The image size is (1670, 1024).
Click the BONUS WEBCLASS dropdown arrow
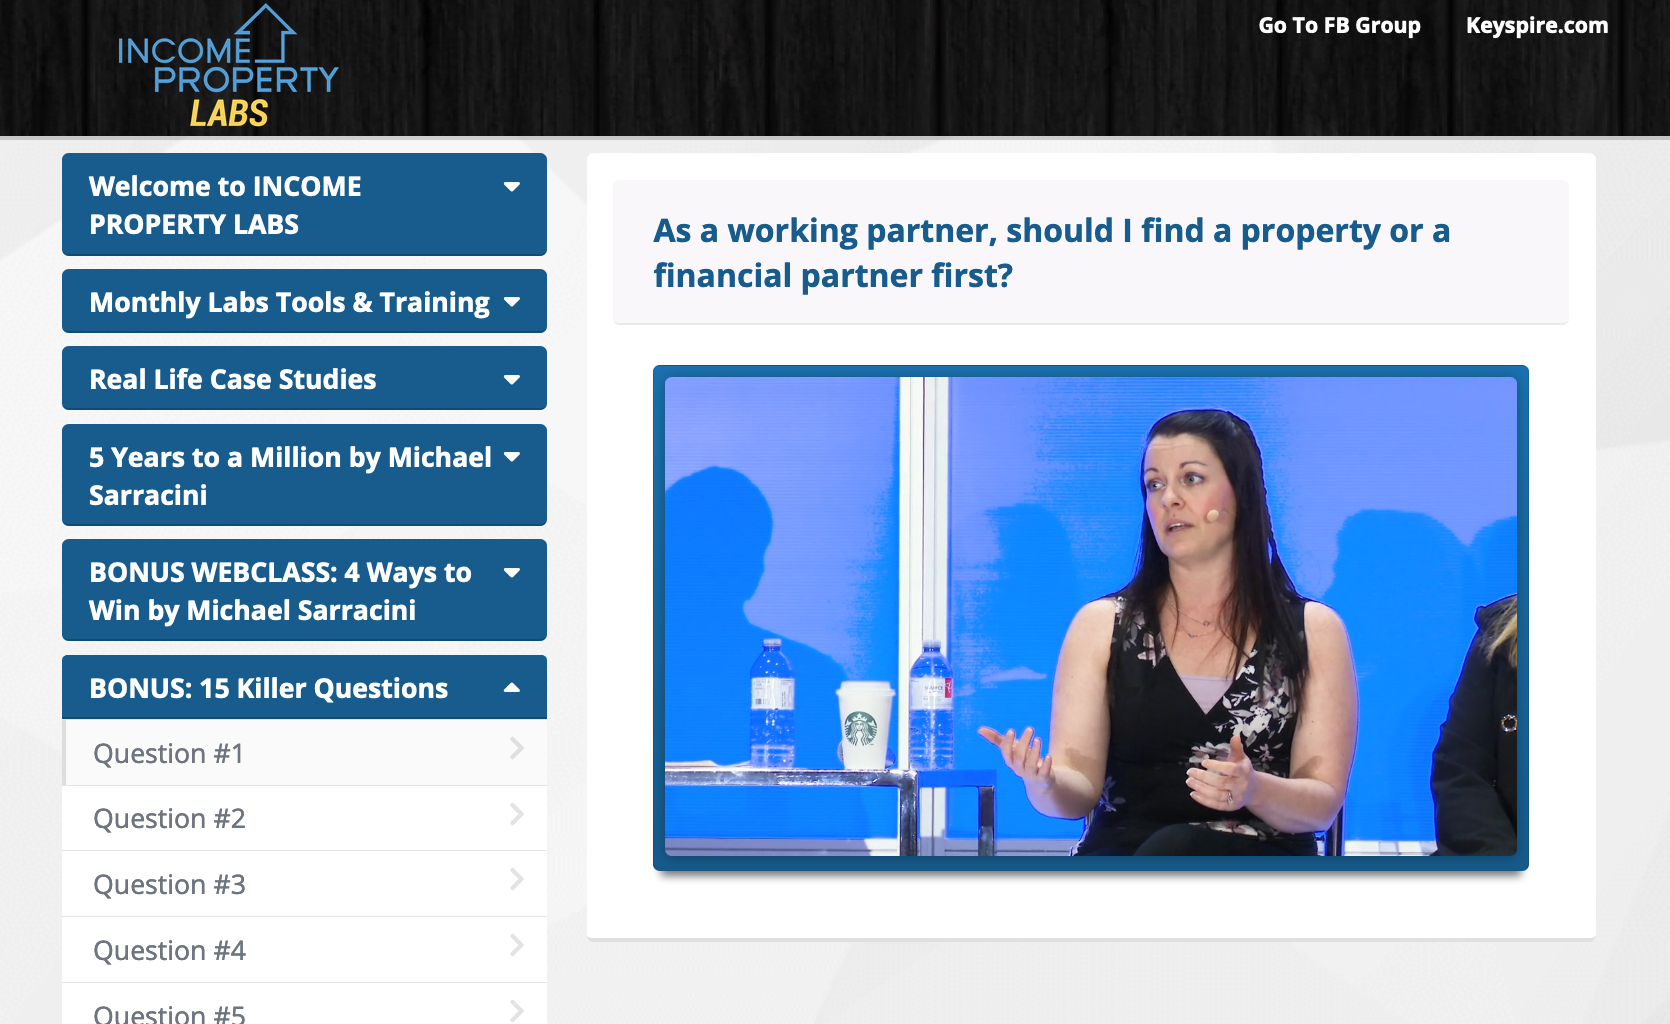coord(512,573)
